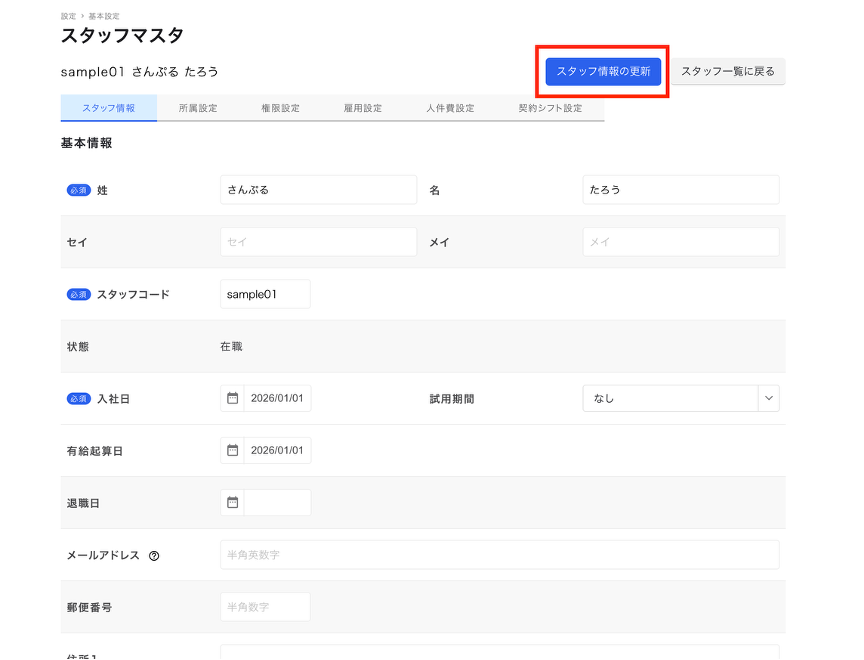This screenshot has height=660, width=864.
Task: Click help icon next to メールアドレス
Action: pyautogui.click(x=154, y=556)
